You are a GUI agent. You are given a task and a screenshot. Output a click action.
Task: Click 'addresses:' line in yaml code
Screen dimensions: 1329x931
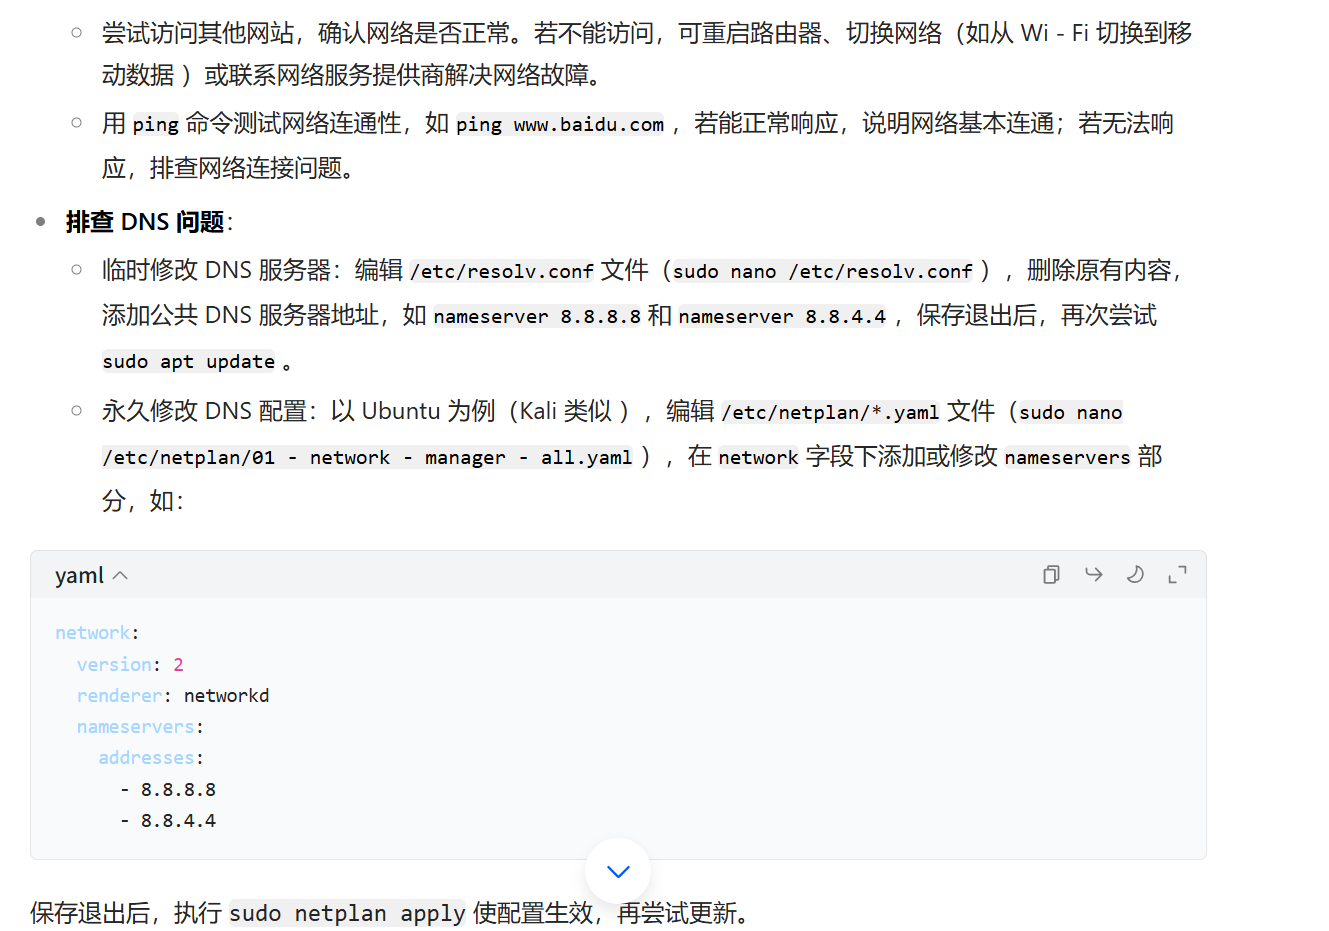pyautogui.click(x=151, y=758)
